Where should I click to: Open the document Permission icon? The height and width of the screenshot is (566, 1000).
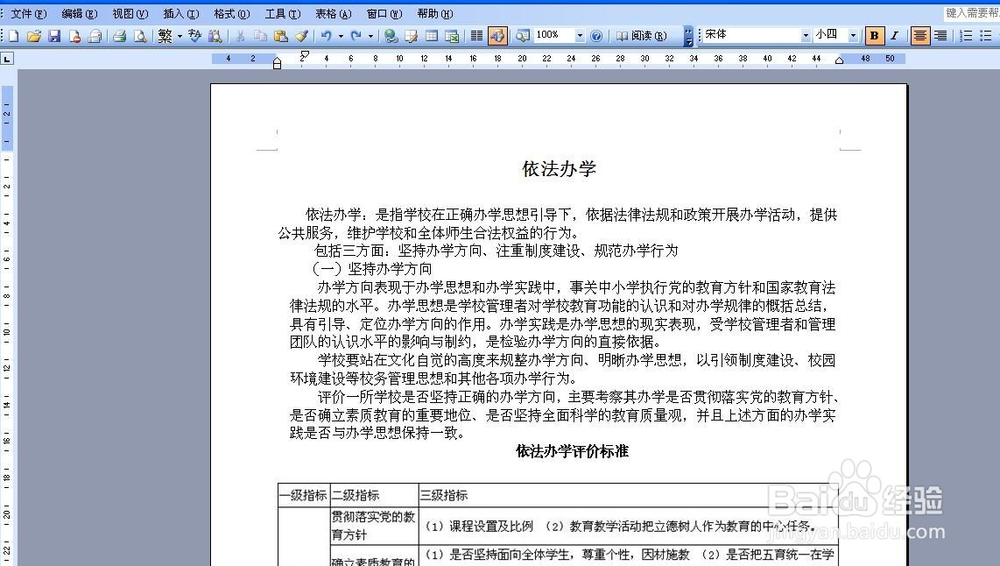pyautogui.click(x=75, y=36)
